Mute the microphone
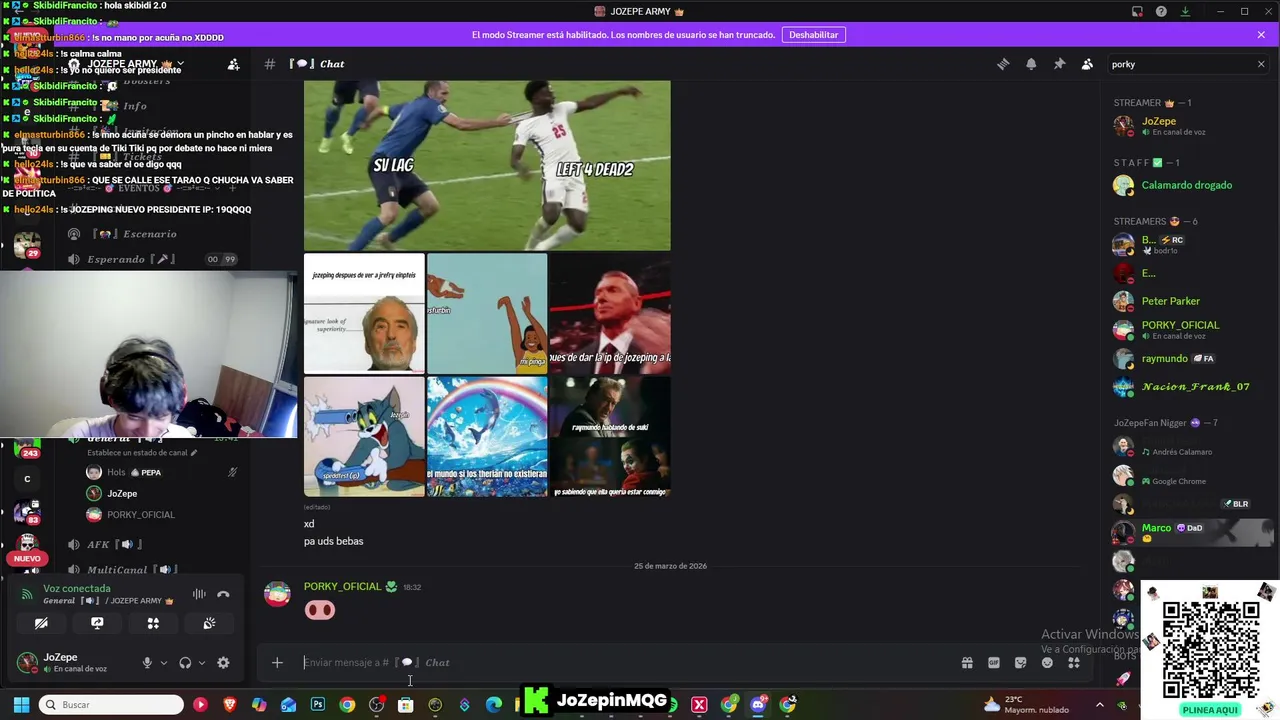 pyautogui.click(x=147, y=662)
